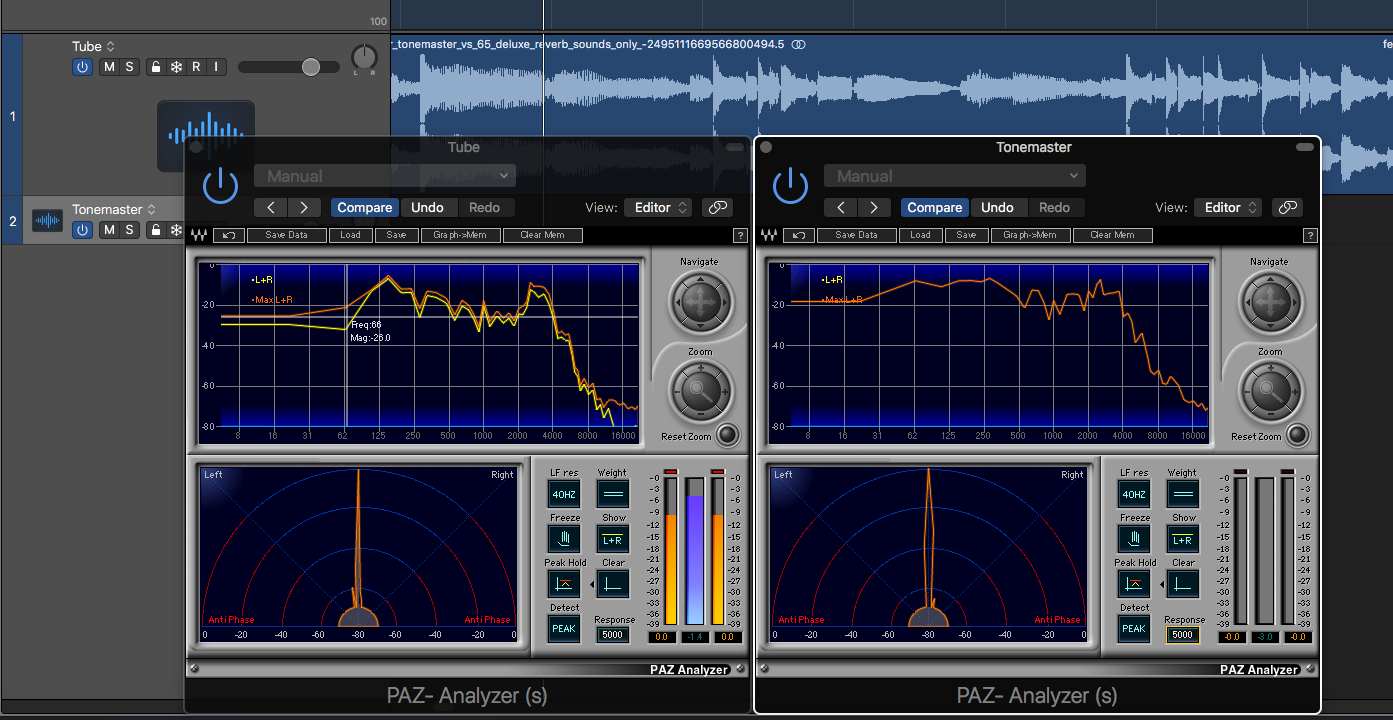Toggle Peak Hold in Tube analyzer
Viewport: 1393px width, 720px height.
(564, 583)
